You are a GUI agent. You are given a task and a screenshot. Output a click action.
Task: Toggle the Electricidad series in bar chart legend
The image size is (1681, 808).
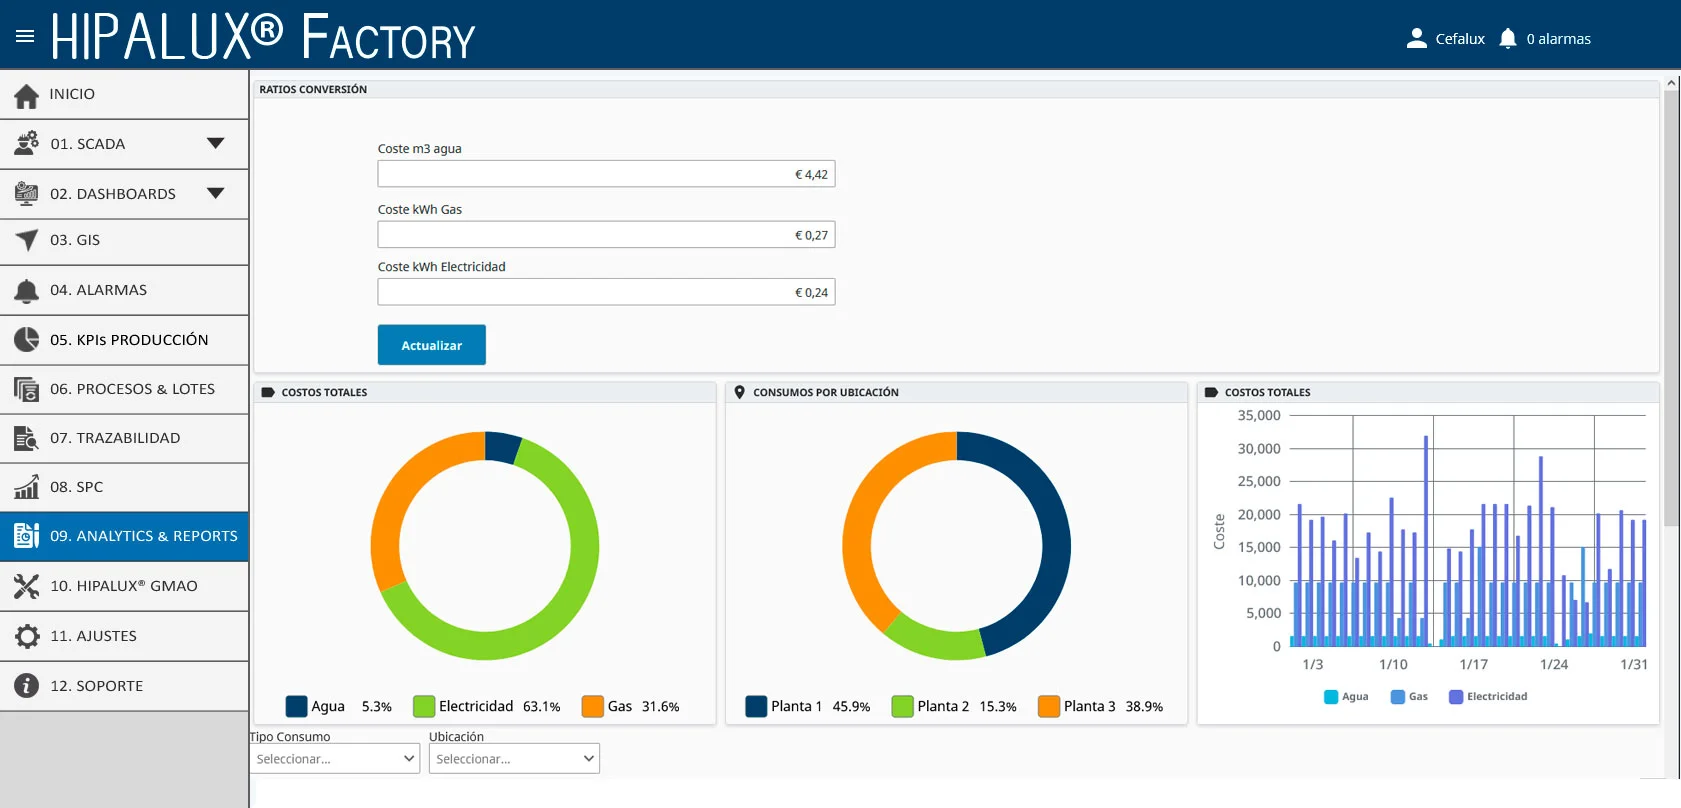1488,697
